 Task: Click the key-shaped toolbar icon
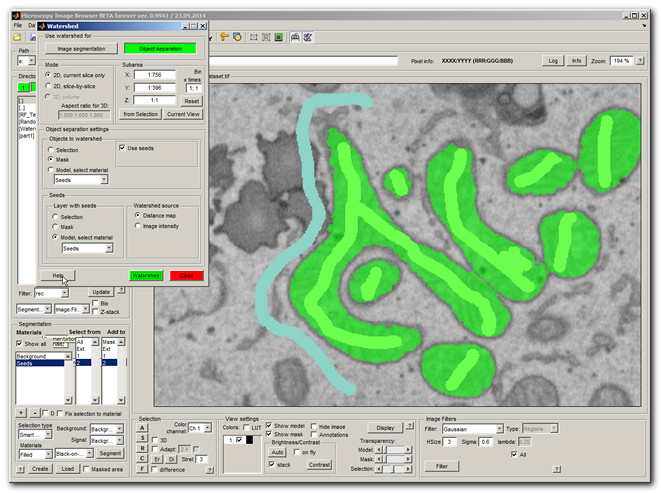pyautogui.click(x=224, y=37)
